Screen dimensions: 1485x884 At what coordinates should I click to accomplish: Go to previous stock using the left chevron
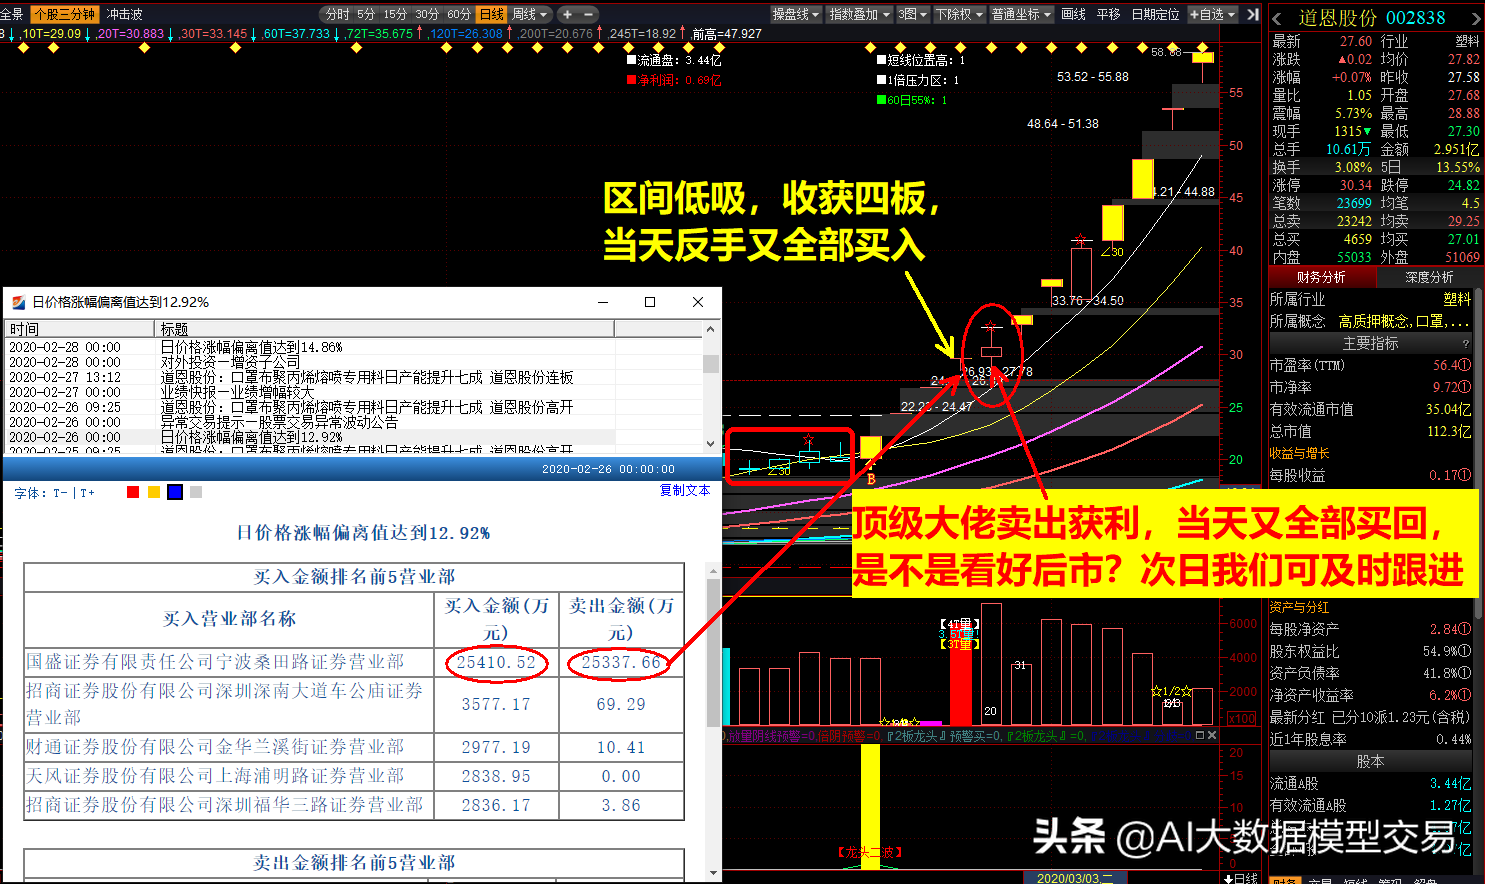[x=1278, y=18]
